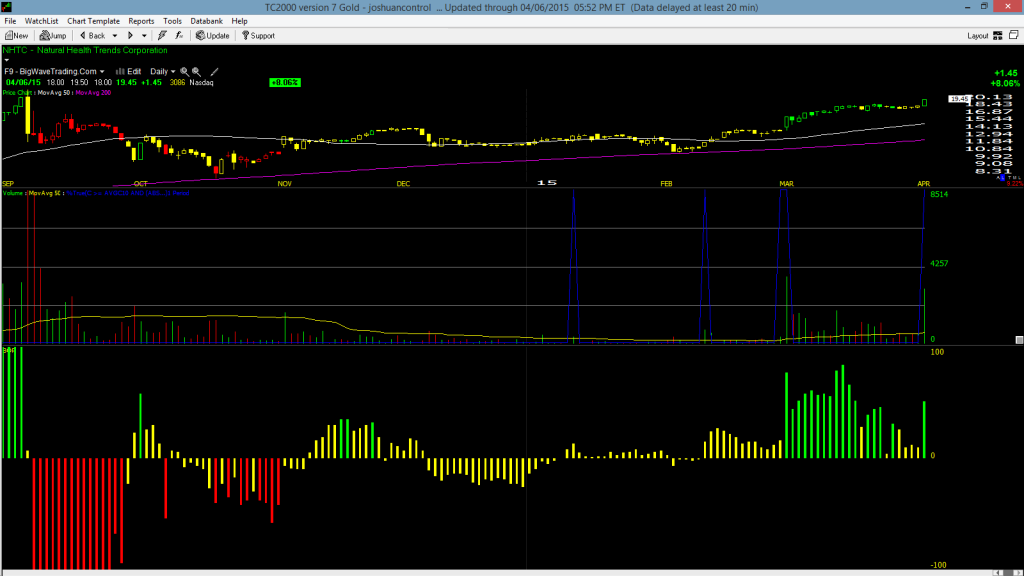Zoom in on the chart

pos(185,72)
